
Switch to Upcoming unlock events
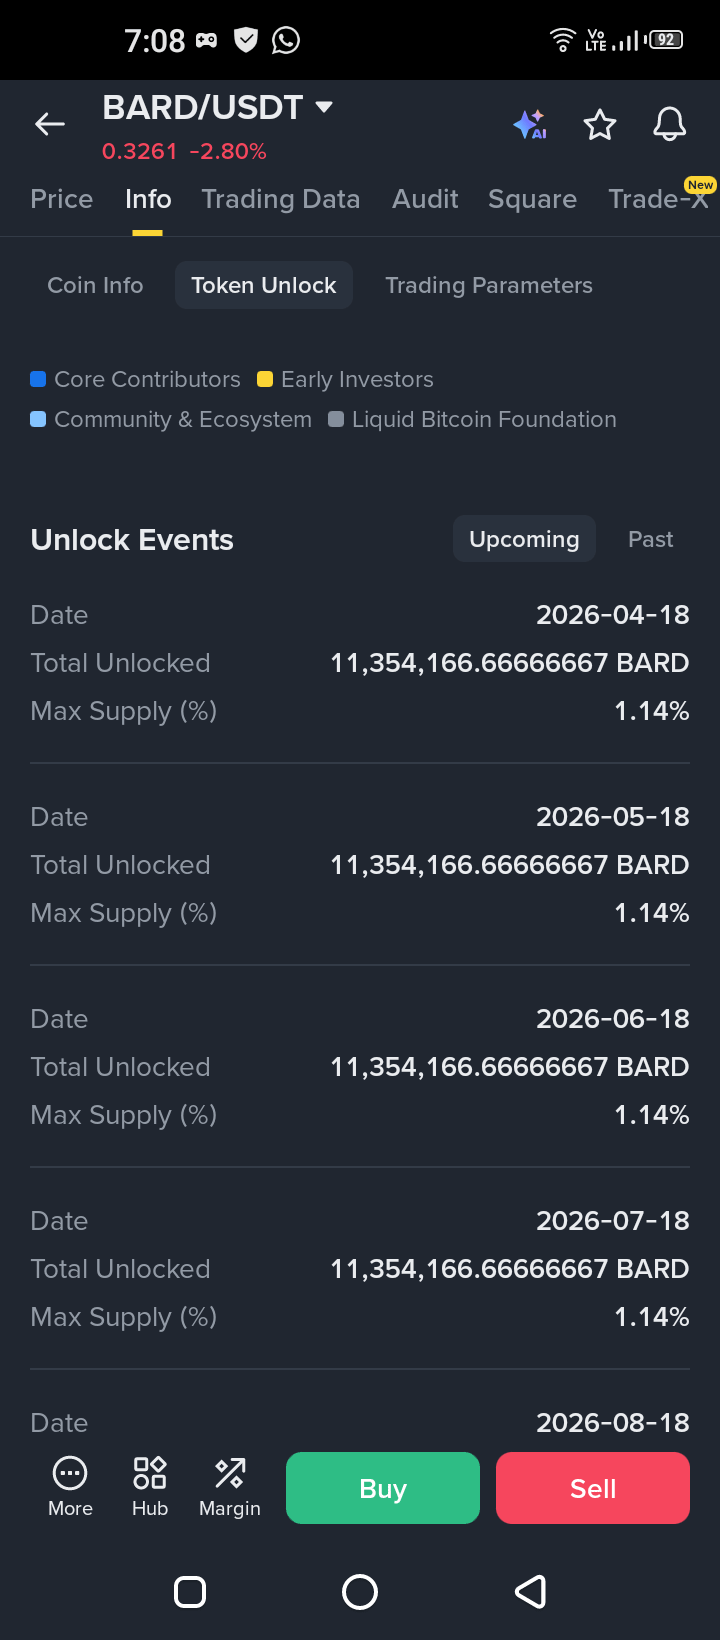click(x=524, y=539)
